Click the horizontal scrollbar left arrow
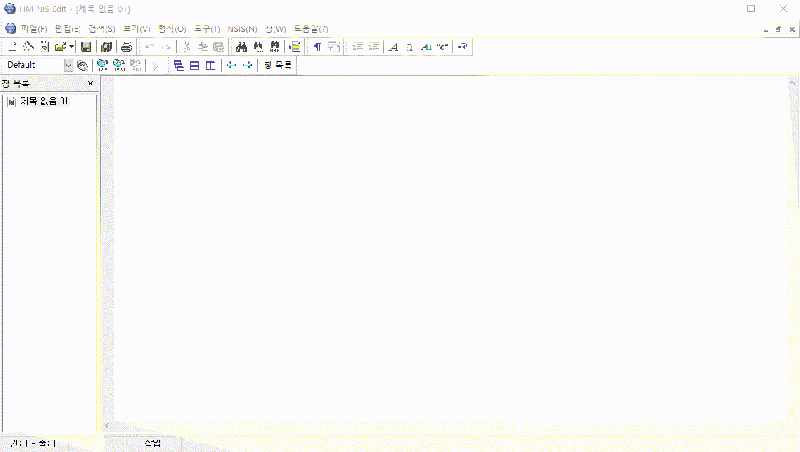Viewport: 800px width, 452px height. [x=107, y=426]
